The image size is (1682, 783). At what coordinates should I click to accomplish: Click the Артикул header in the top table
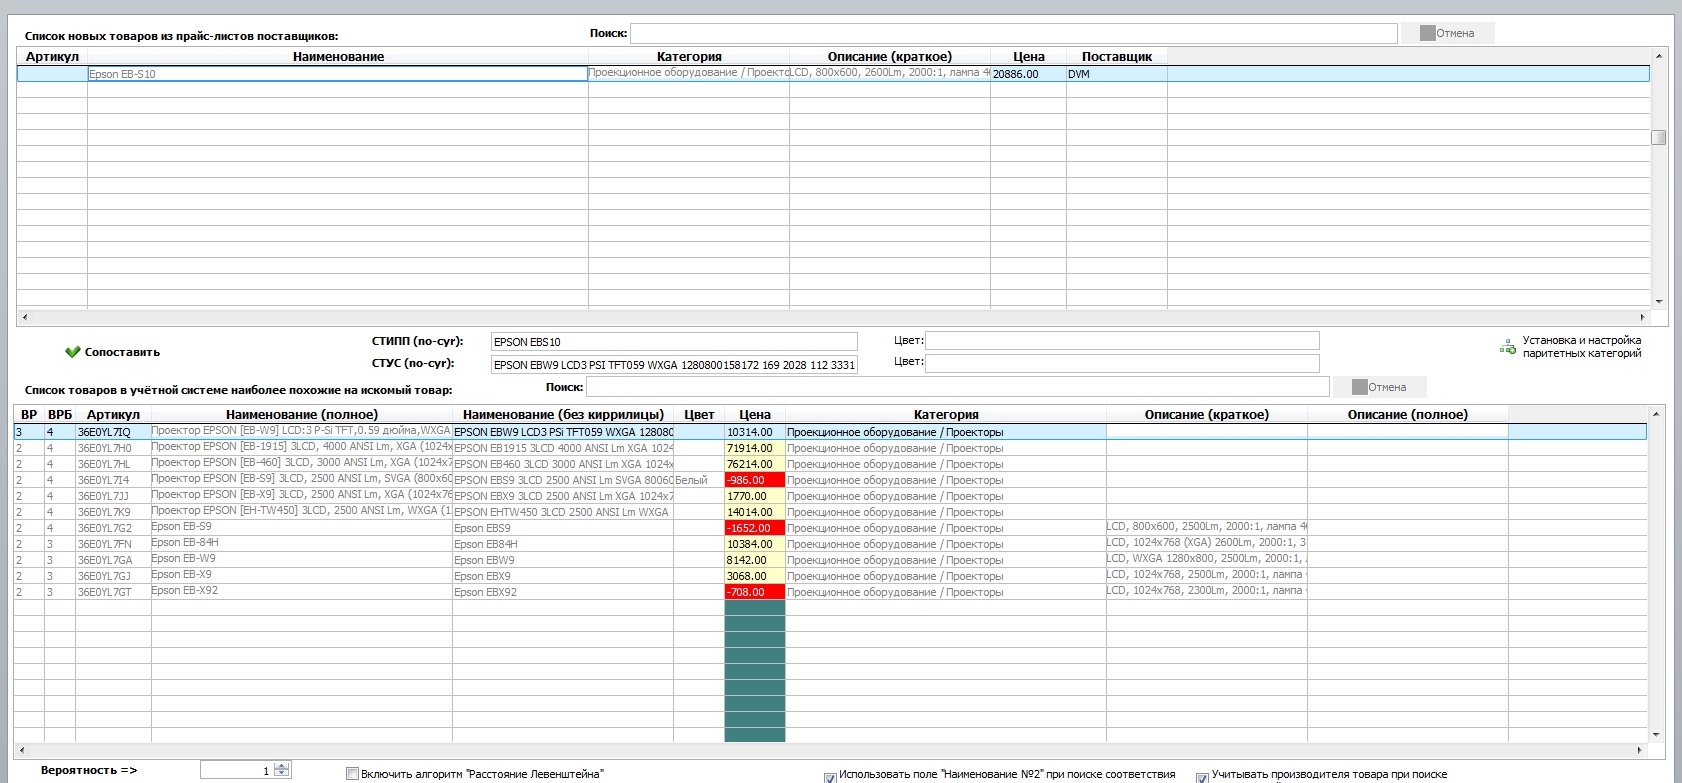[x=52, y=57]
